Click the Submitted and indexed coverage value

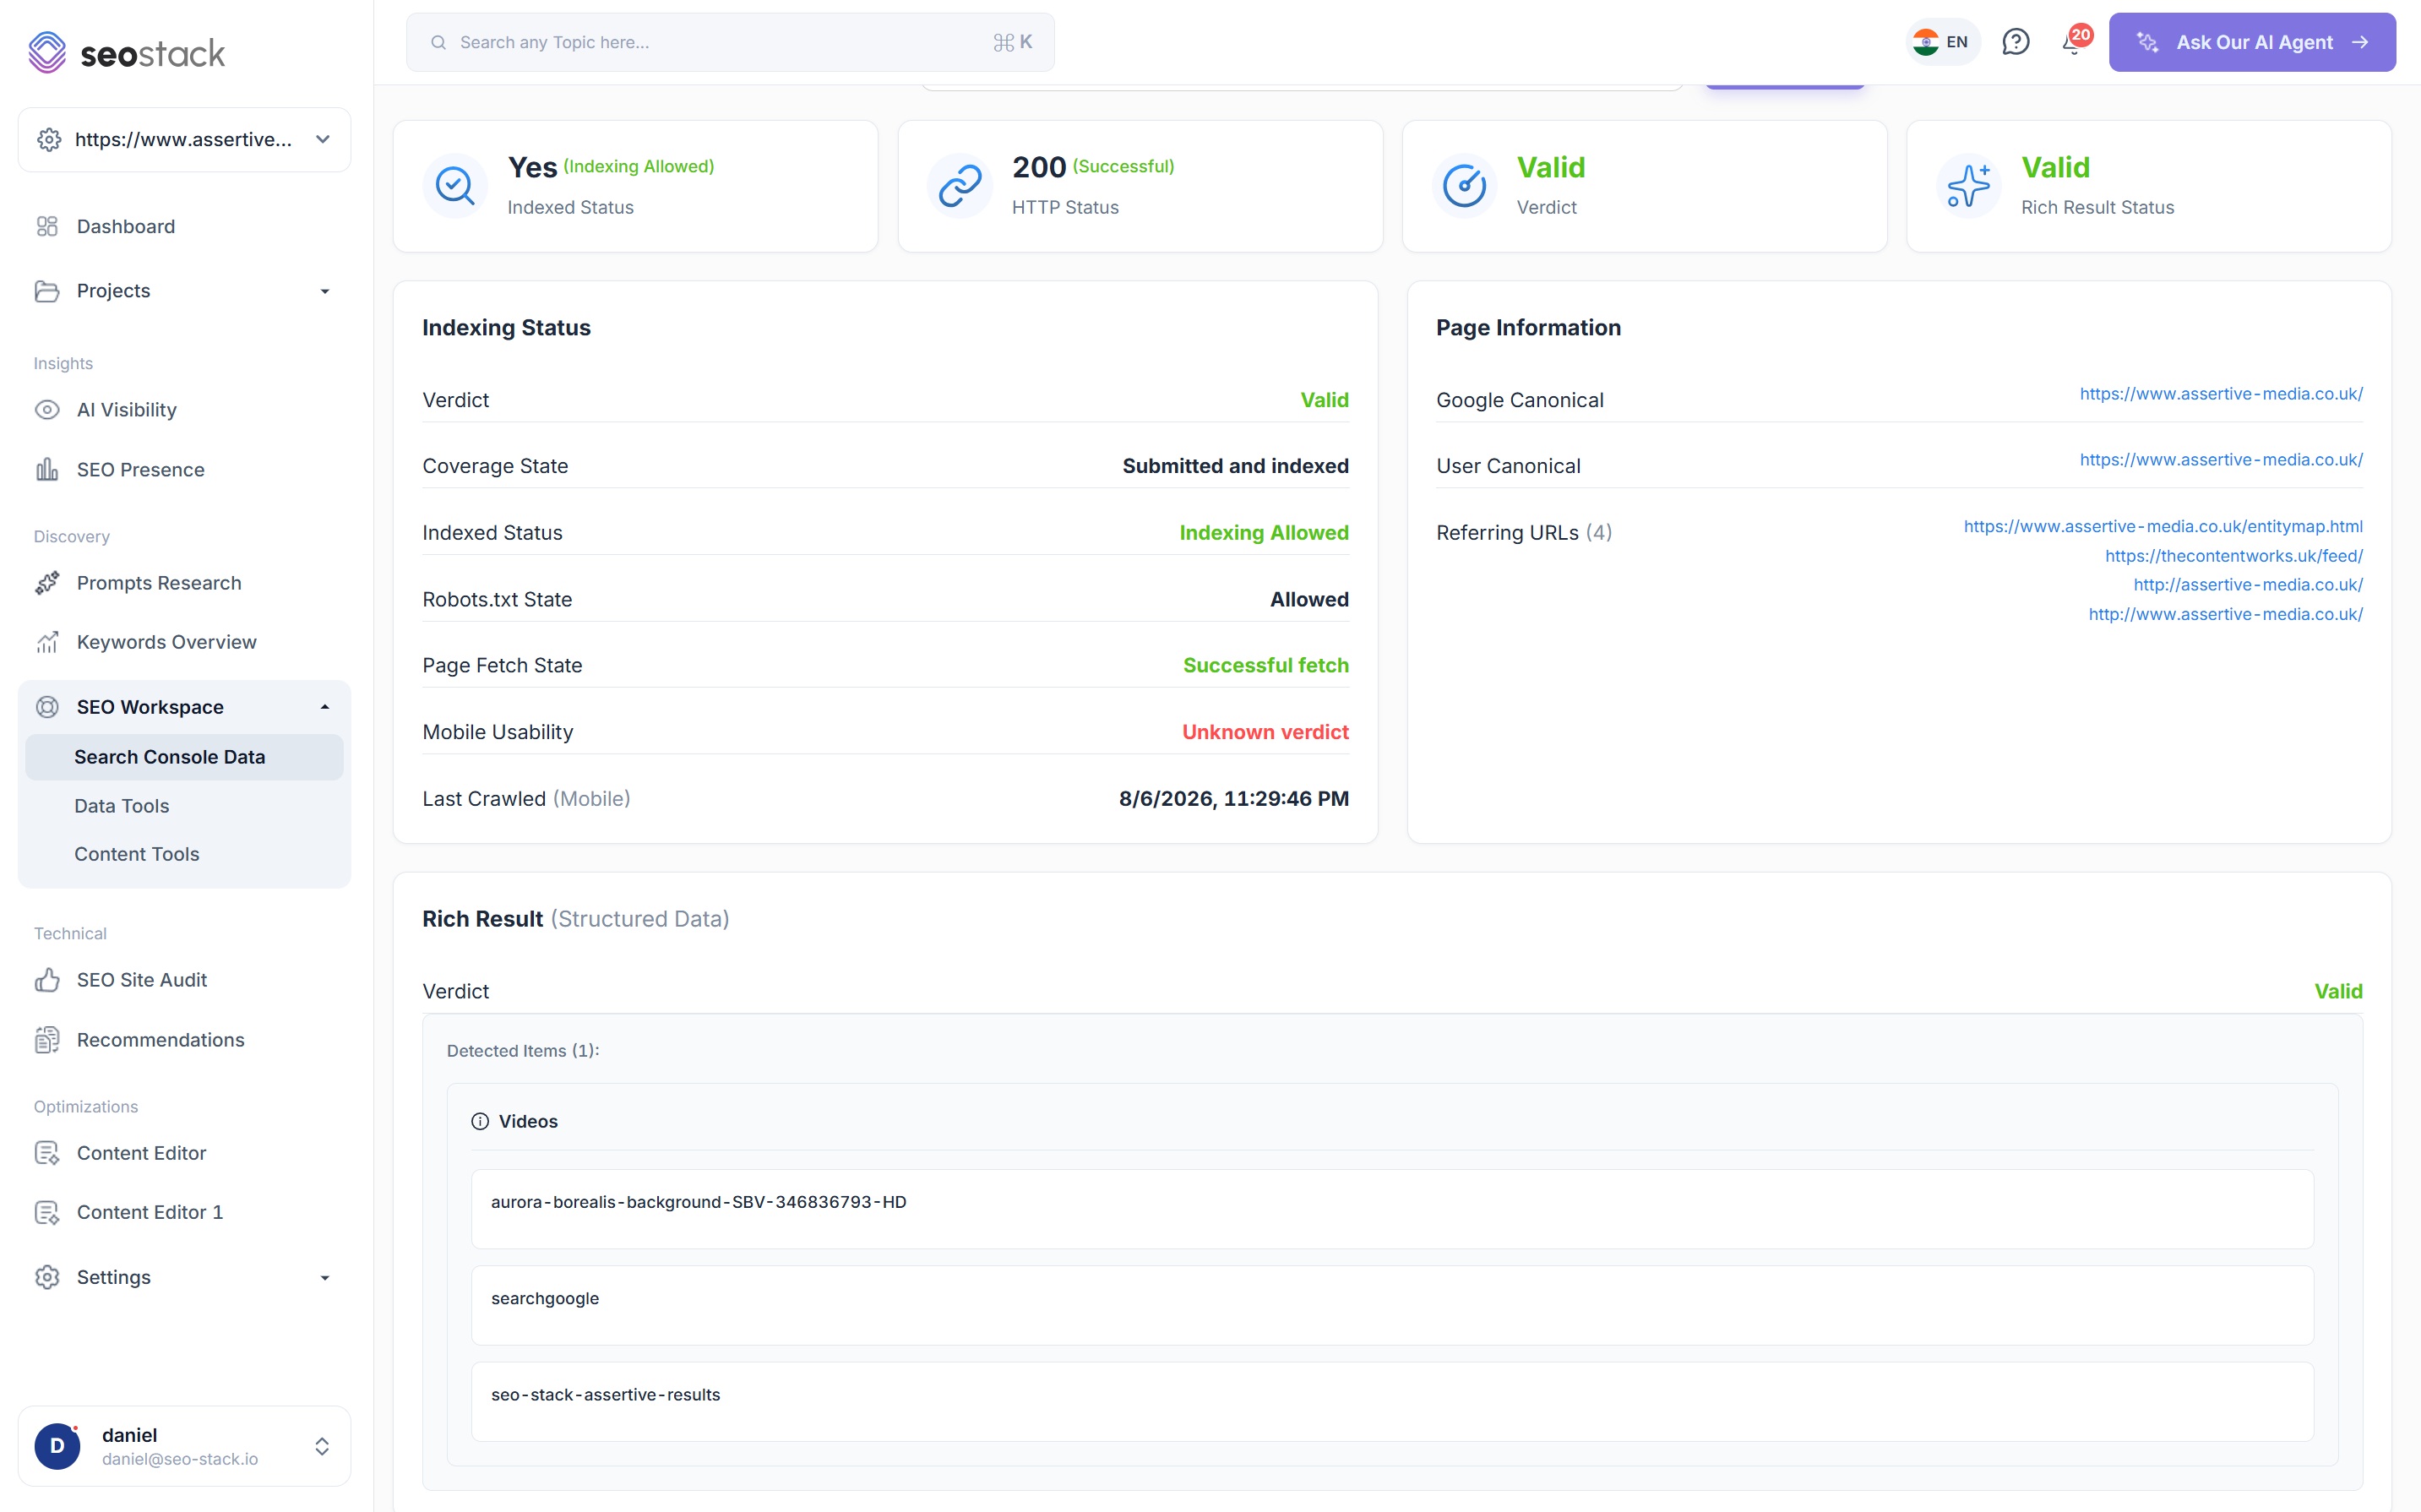[x=1235, y=466]
